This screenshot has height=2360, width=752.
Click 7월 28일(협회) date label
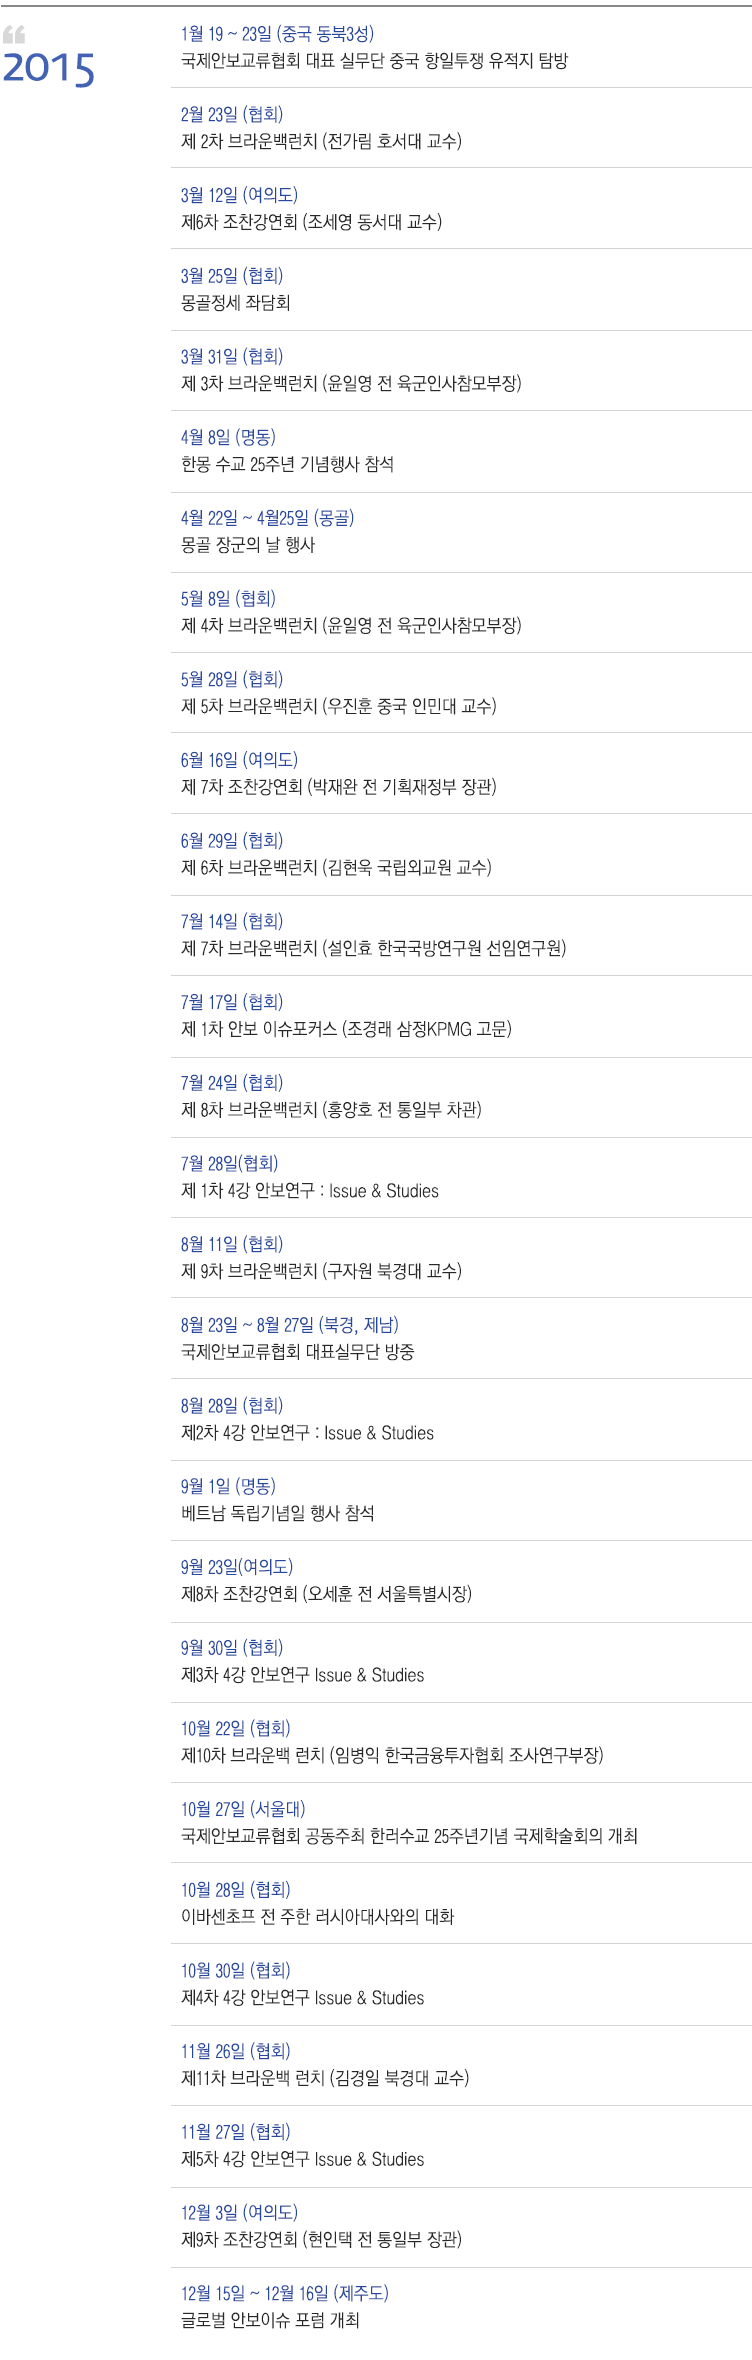coord(229,1163)
